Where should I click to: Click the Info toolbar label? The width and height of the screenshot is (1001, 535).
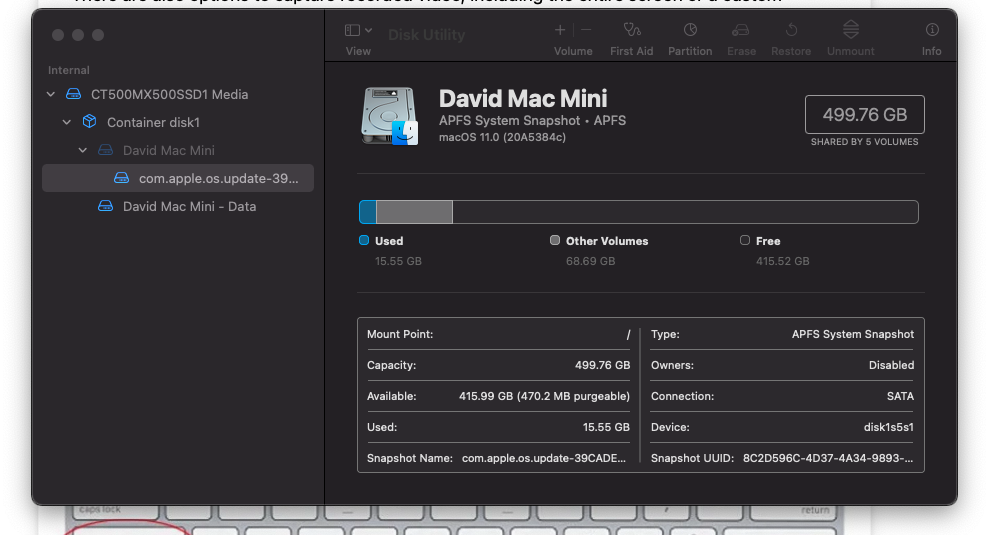[x=931, y=51]
